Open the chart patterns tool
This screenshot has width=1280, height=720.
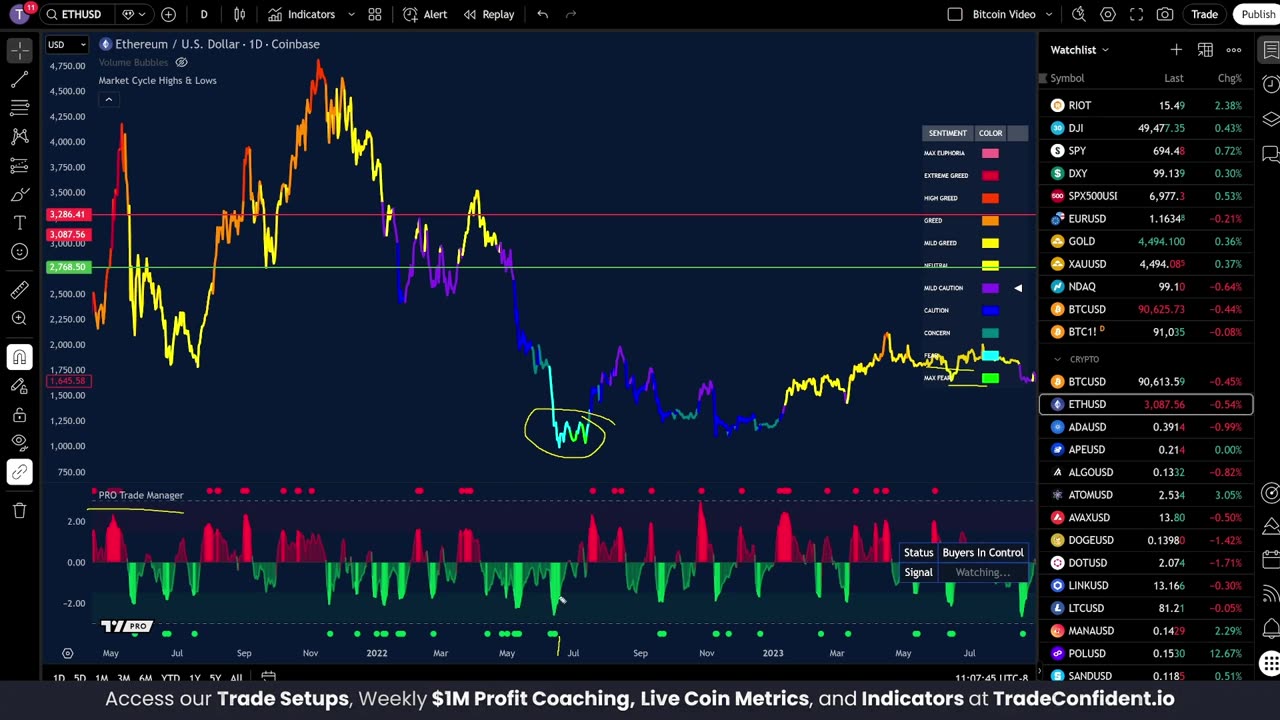19,136
